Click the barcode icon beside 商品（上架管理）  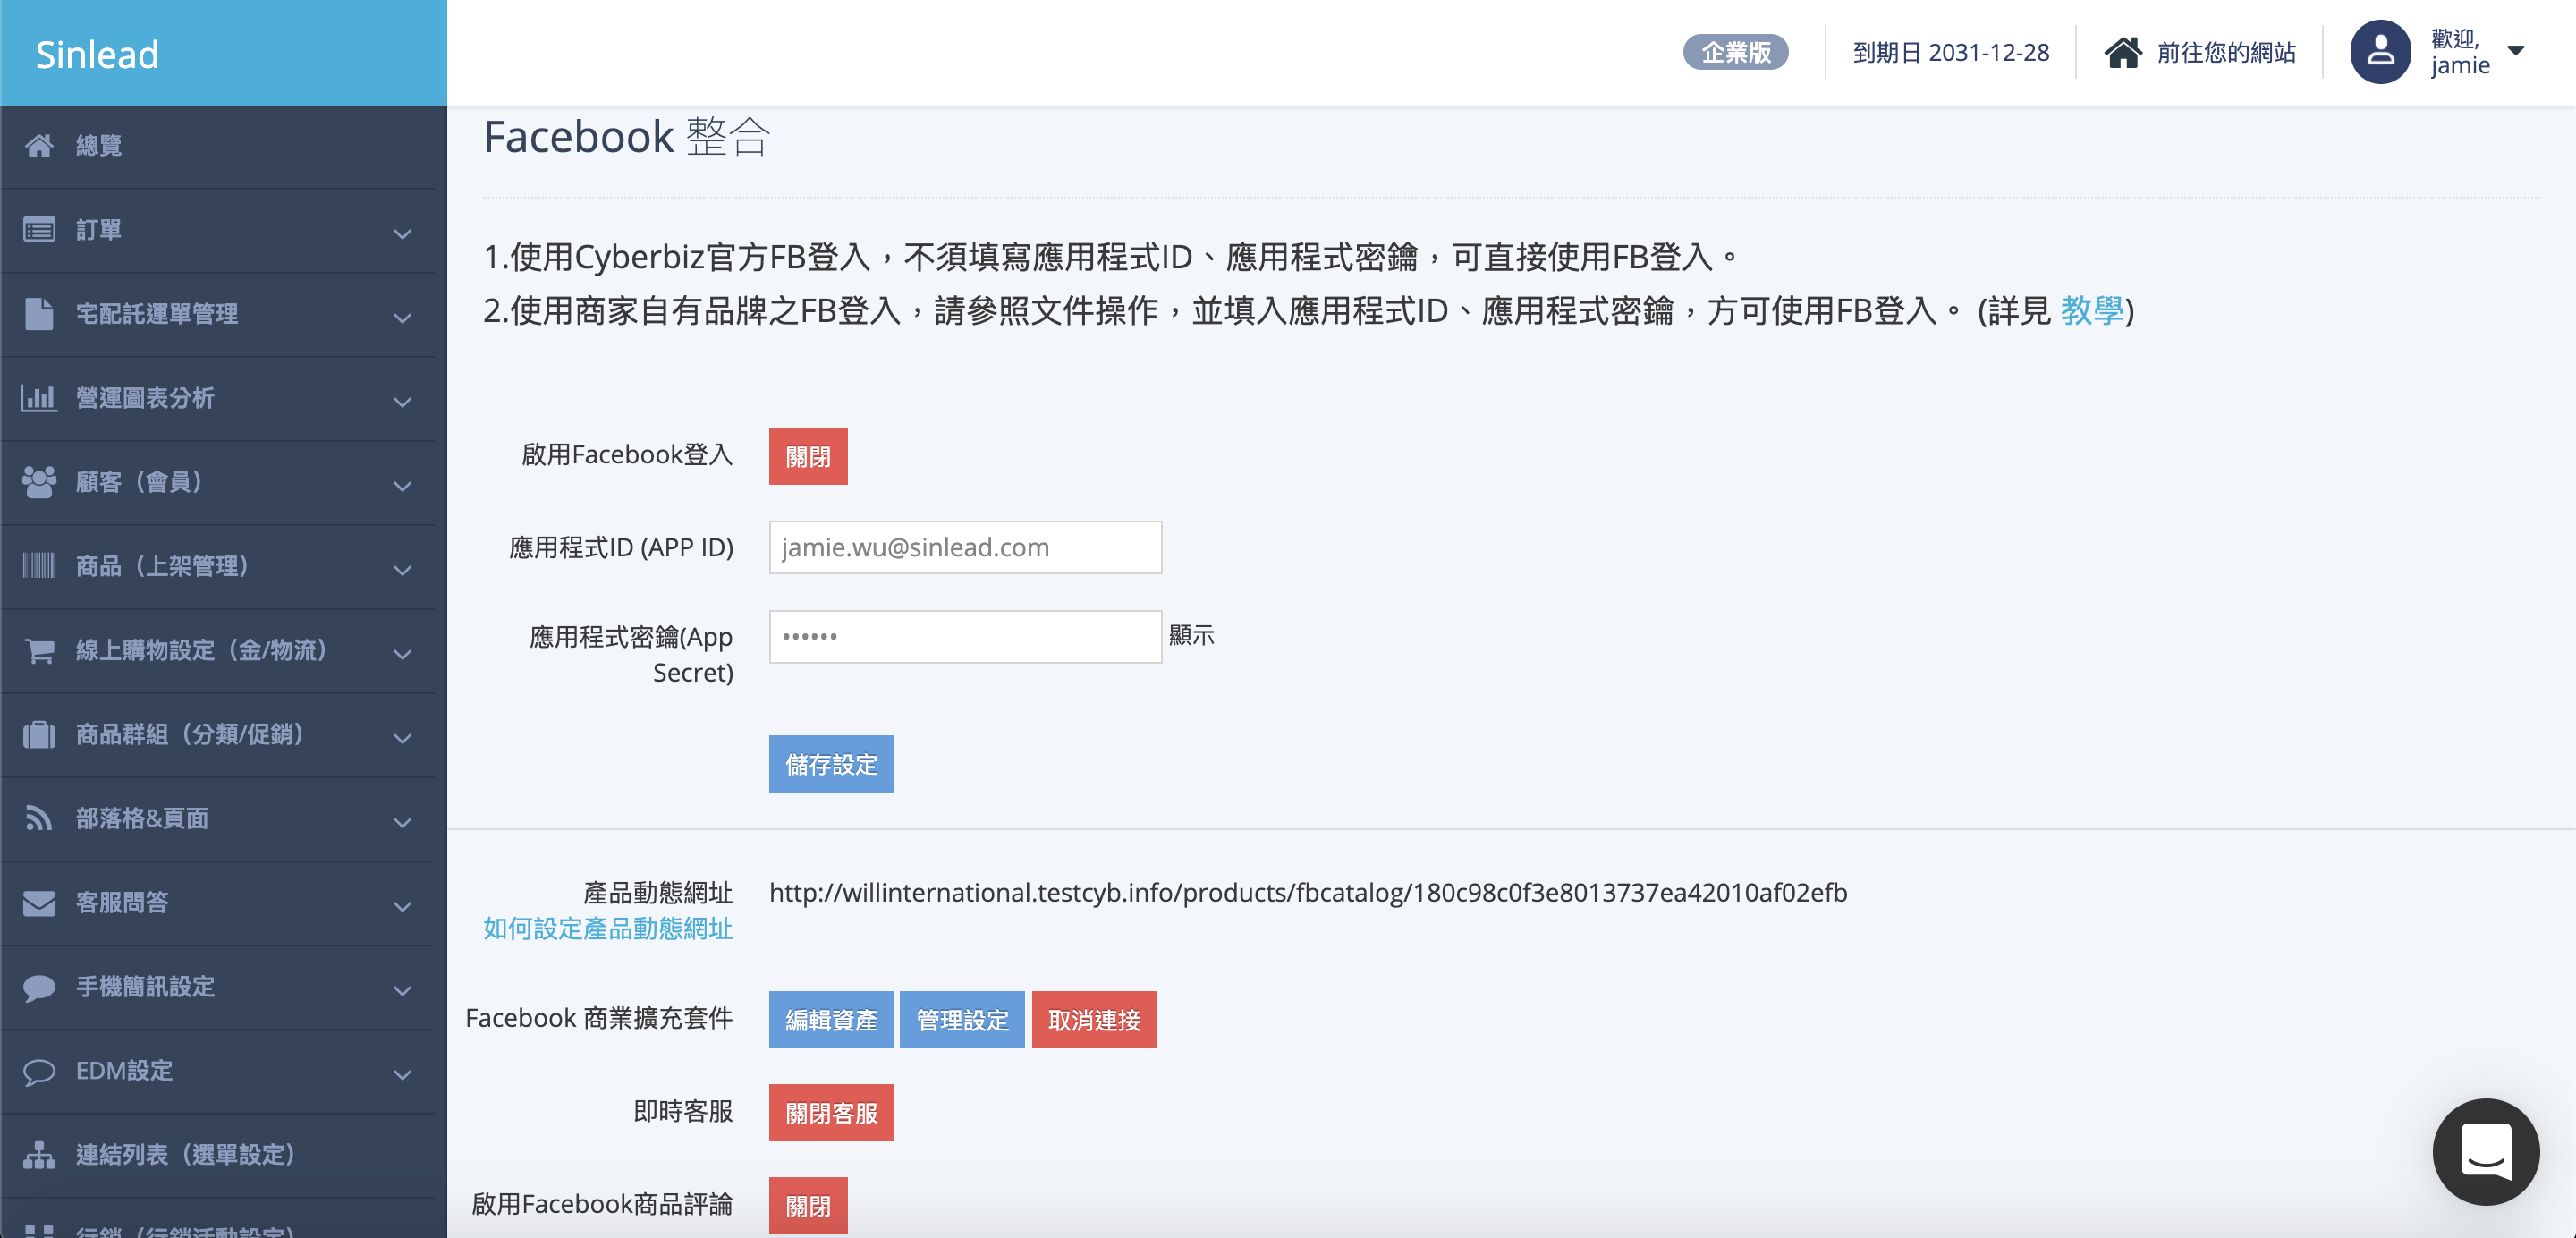(x=39, y=566)
